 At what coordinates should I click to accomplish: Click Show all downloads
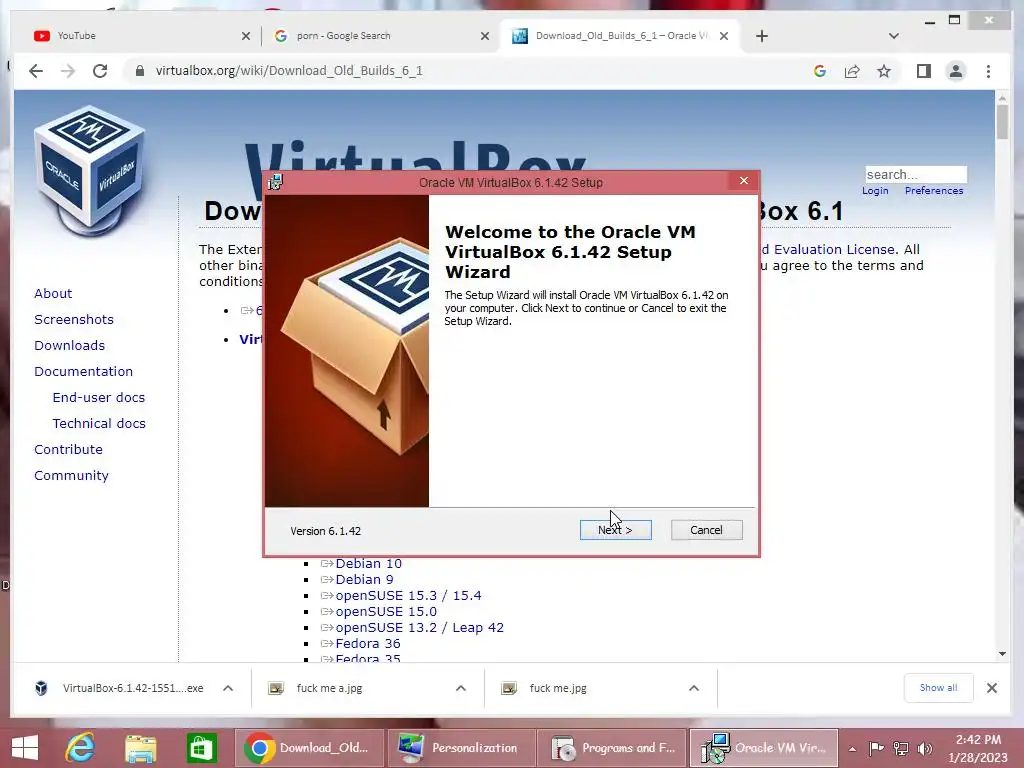tap(938, 688)
